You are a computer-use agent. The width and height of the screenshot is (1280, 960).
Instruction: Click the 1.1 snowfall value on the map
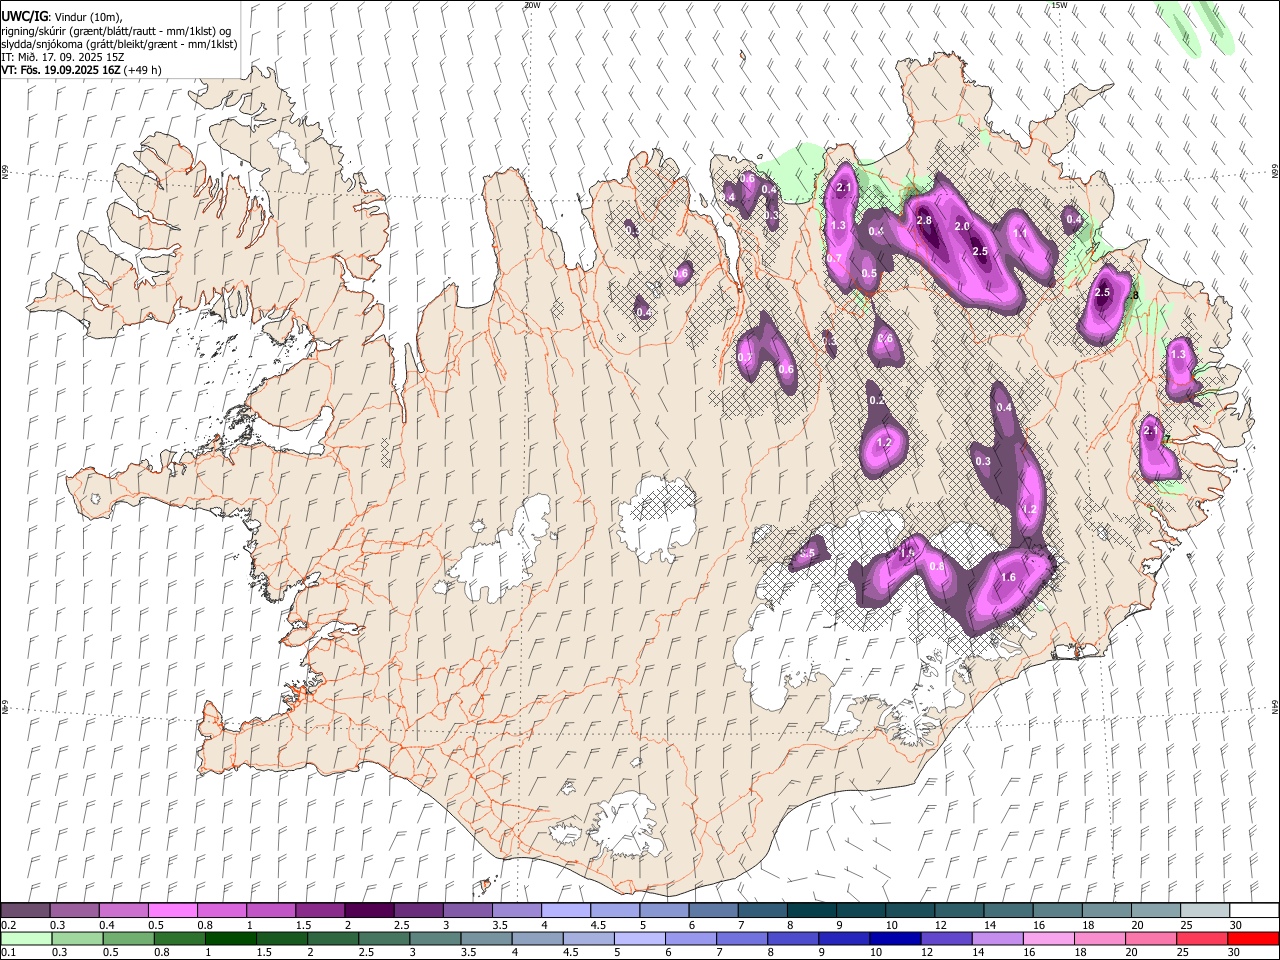[x=1021, y=233]
